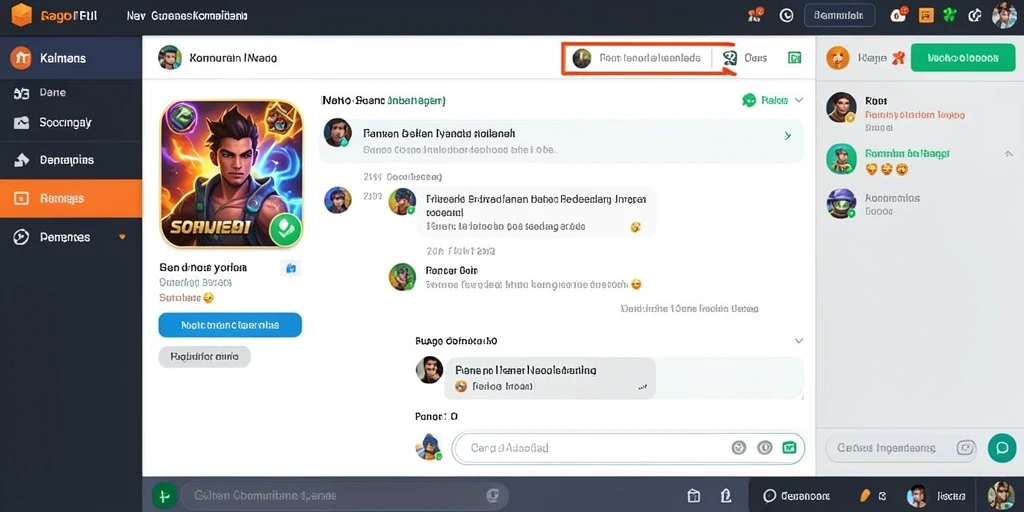Open the "Iscka" user avatar in bottom bar
This screenshot has height=512, width=1024.
[x=916, y=496]
